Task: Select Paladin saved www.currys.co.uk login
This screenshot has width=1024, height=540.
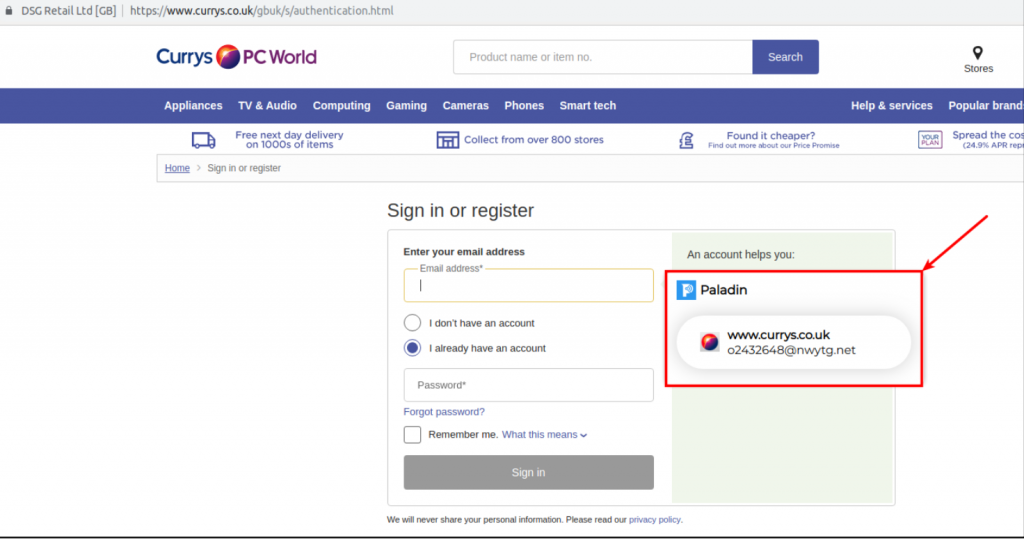Action: (793, 342)
